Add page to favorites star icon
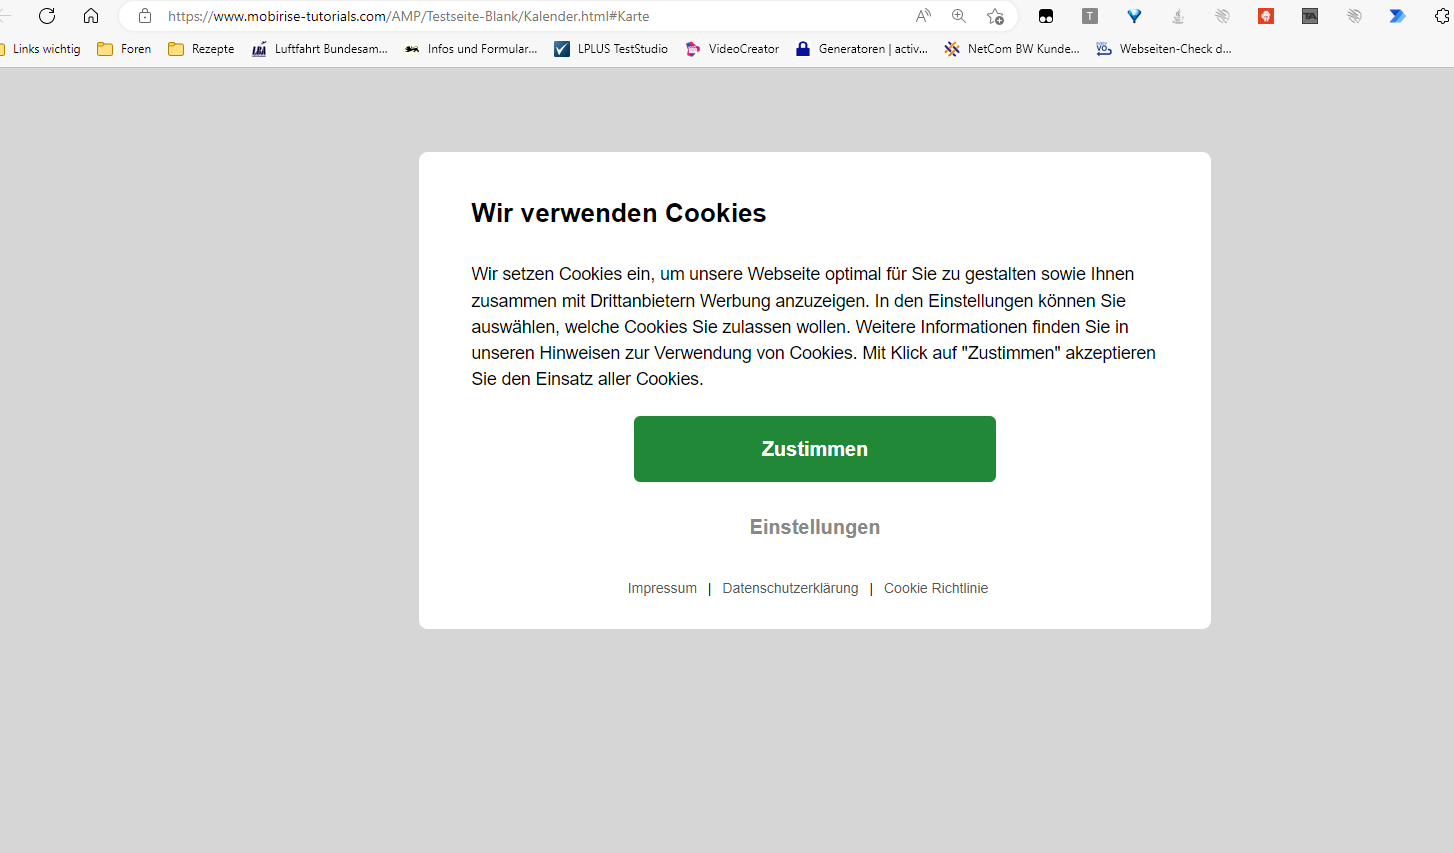Image resolution: width=1454 pixels, height=853 pixels. coord(995,16)
